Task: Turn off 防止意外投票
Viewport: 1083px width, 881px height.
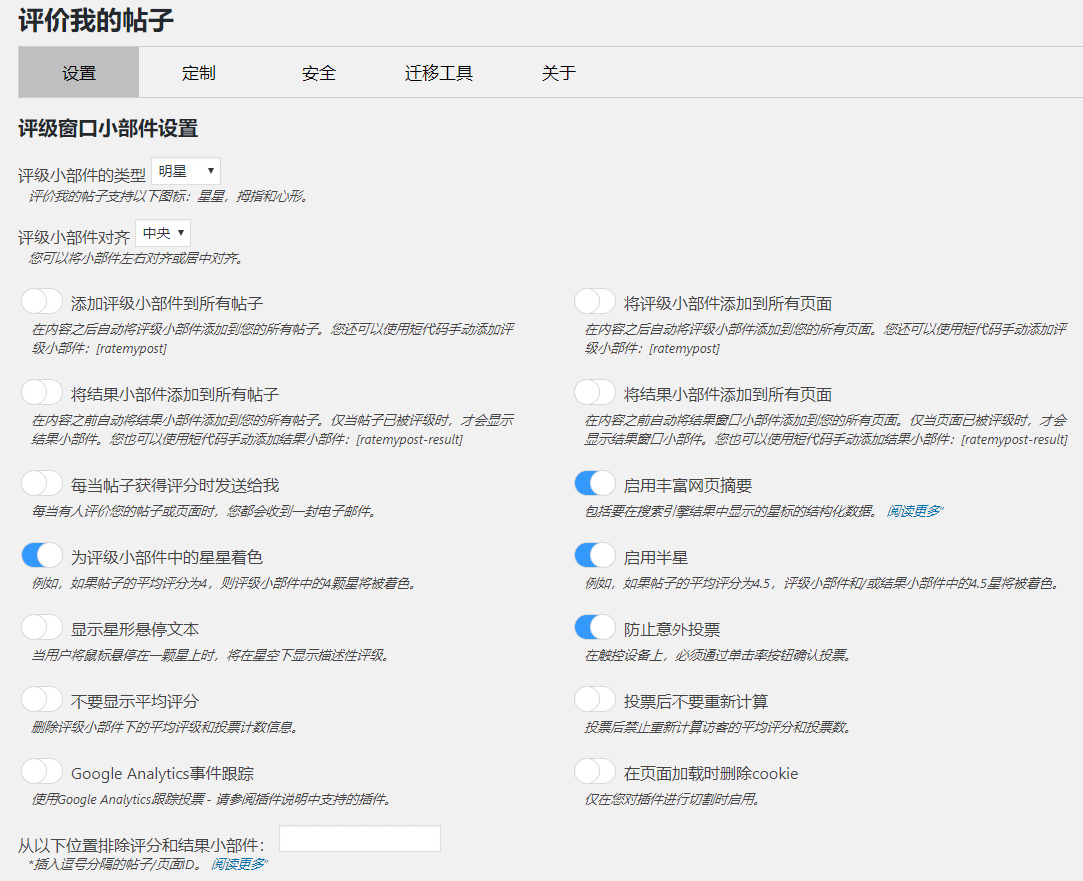Action: click(595, 626)
